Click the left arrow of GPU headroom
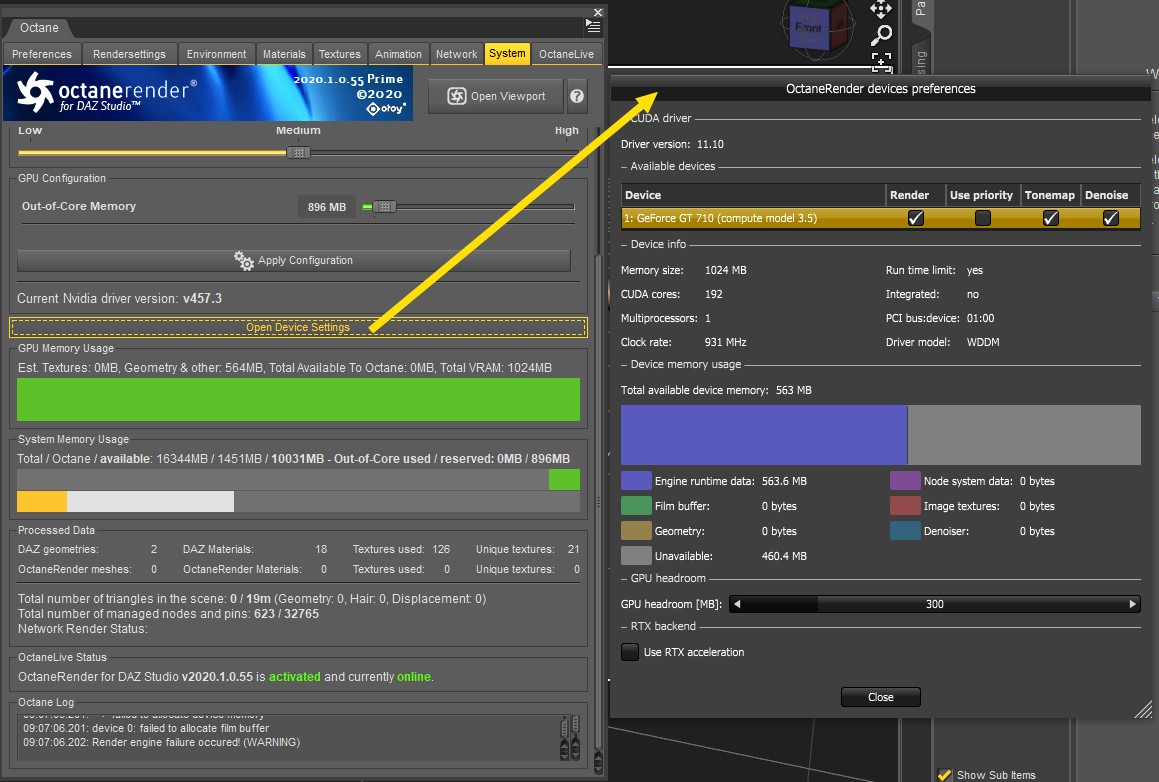Viewport: 1159px width, 782px height. (736, 604)
